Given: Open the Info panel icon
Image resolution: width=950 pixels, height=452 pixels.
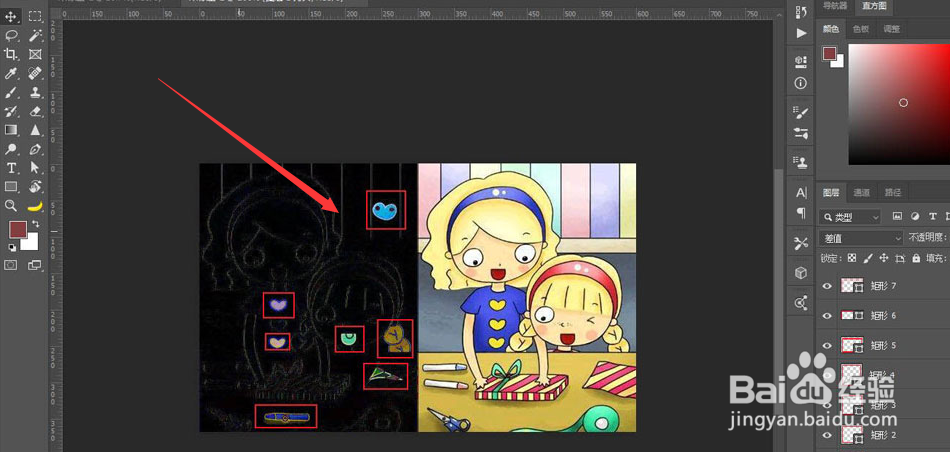Looking at the screenshot, I should tap(801, 82).
